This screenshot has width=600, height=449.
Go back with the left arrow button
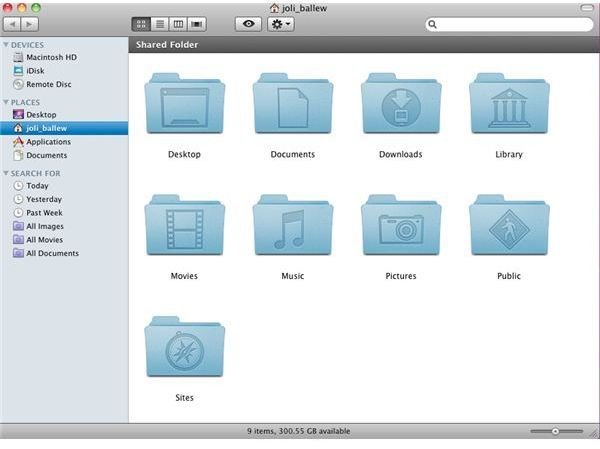12,24
